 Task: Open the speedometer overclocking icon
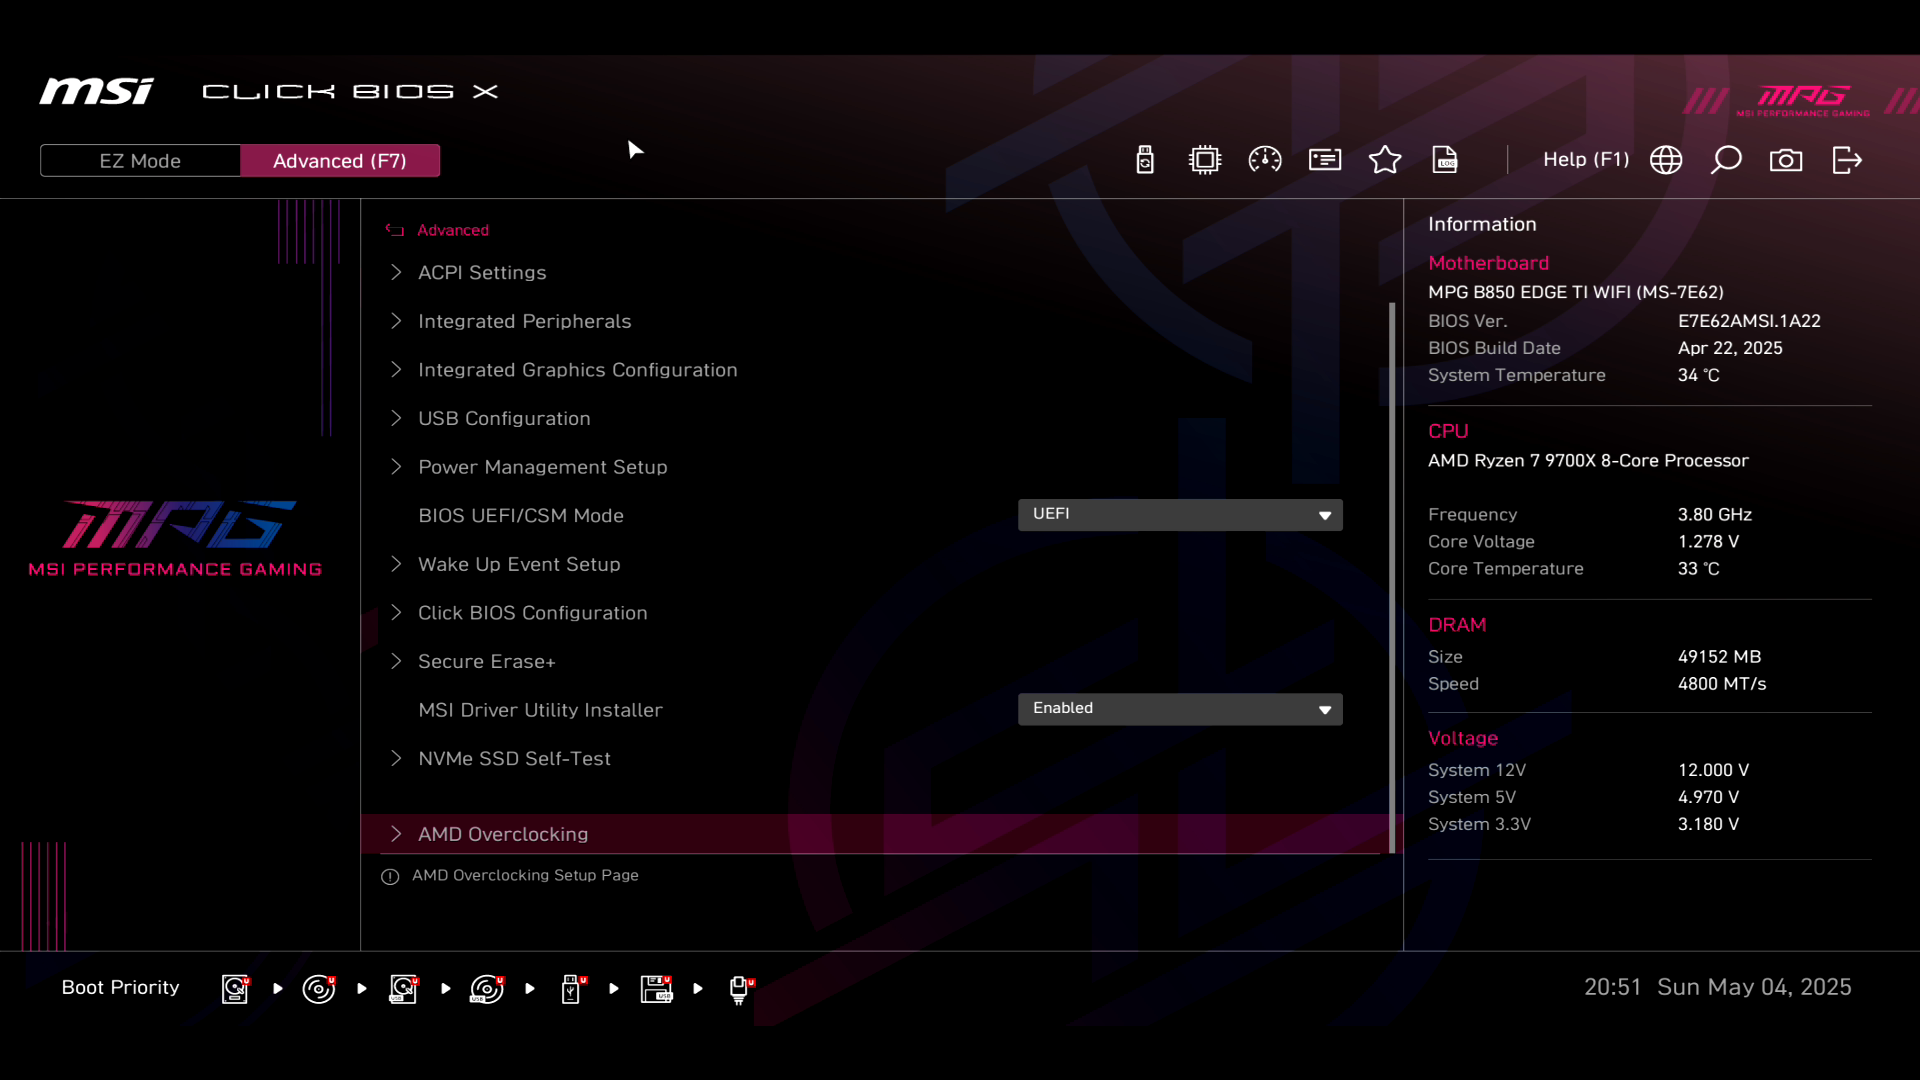pyautogui.click(x=1265, y=160)
